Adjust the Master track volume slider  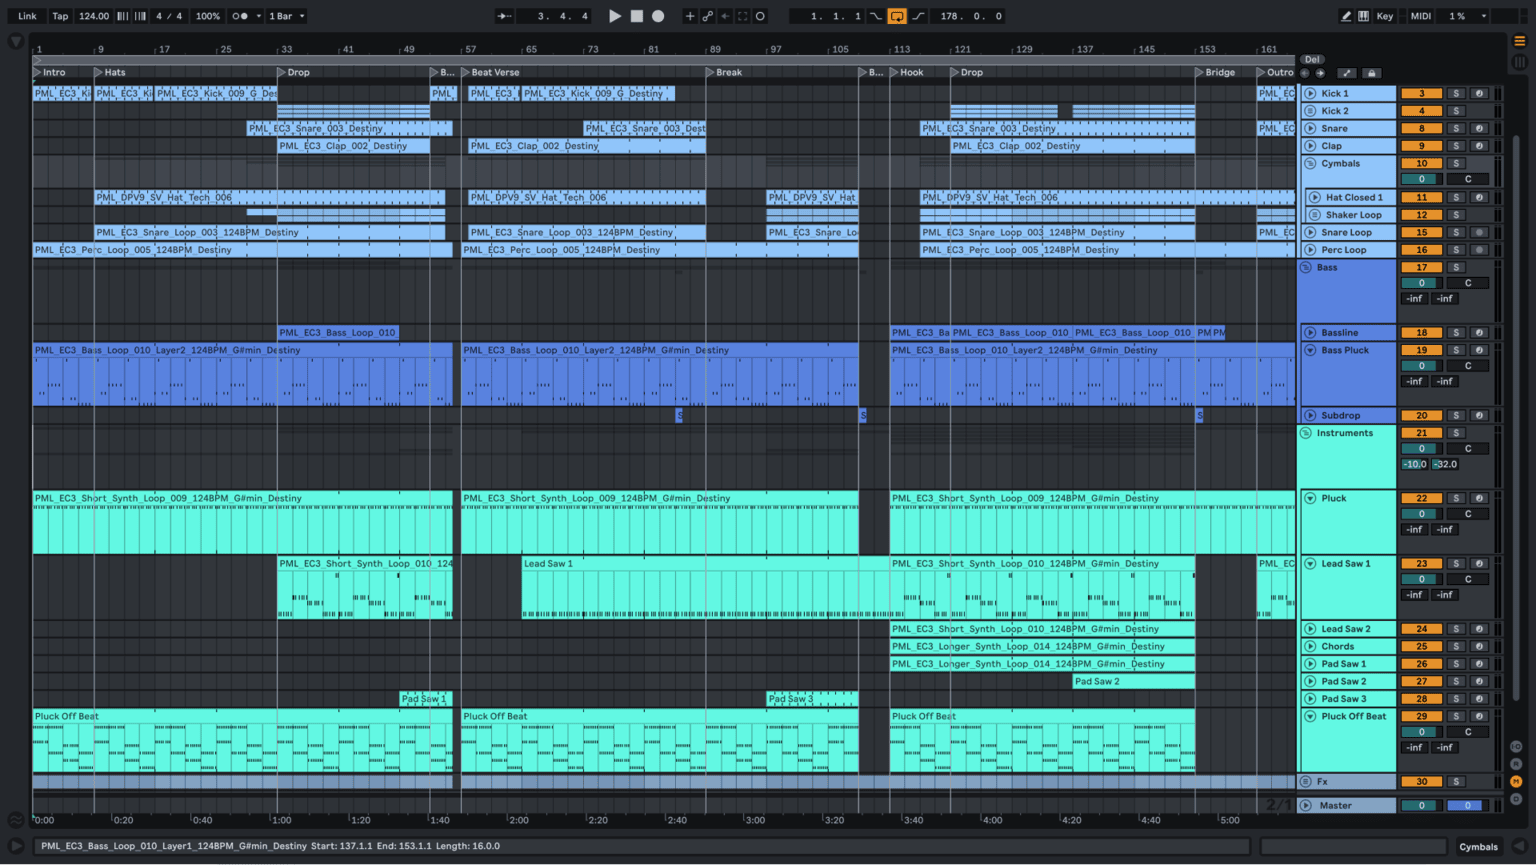point(1421,806)
